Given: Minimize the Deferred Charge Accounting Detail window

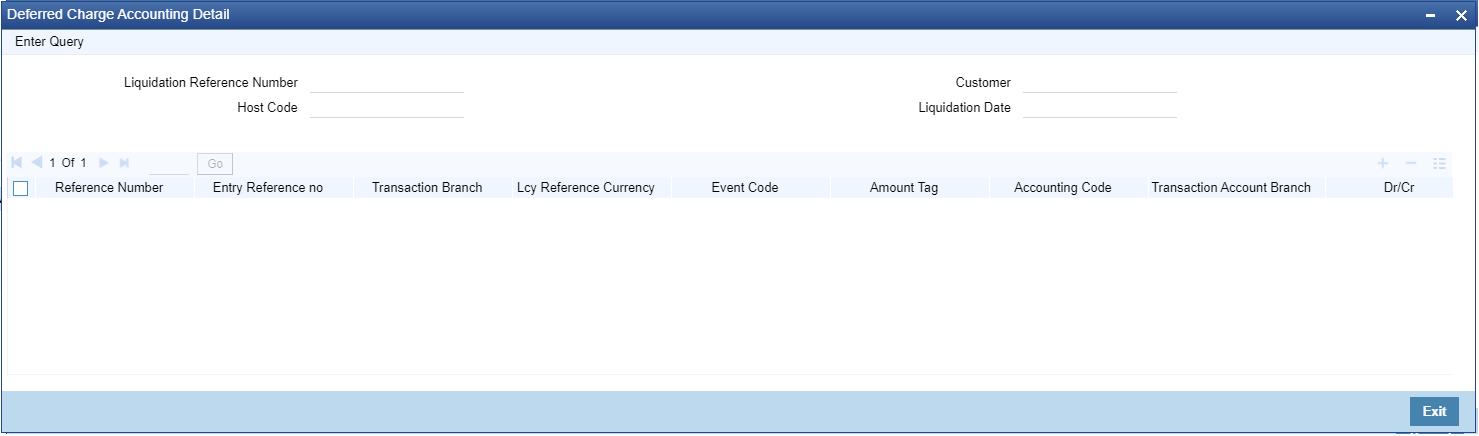Looking at the screenshot, I should click(x=1431, y=16).
